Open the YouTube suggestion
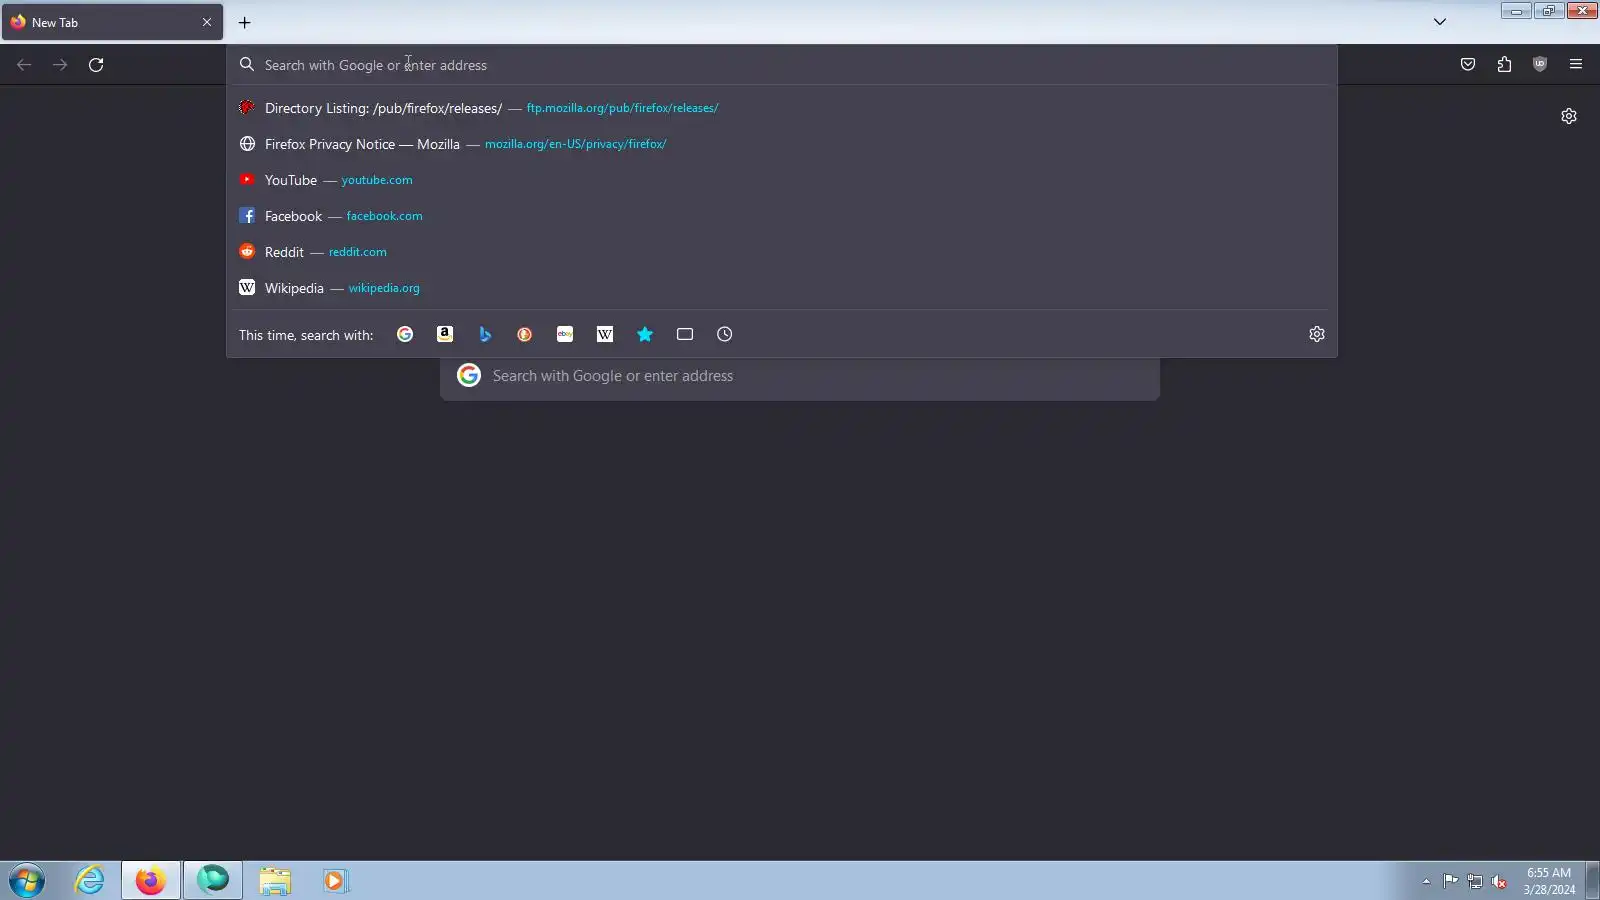 pyautogui.click(x=782, y=180)
